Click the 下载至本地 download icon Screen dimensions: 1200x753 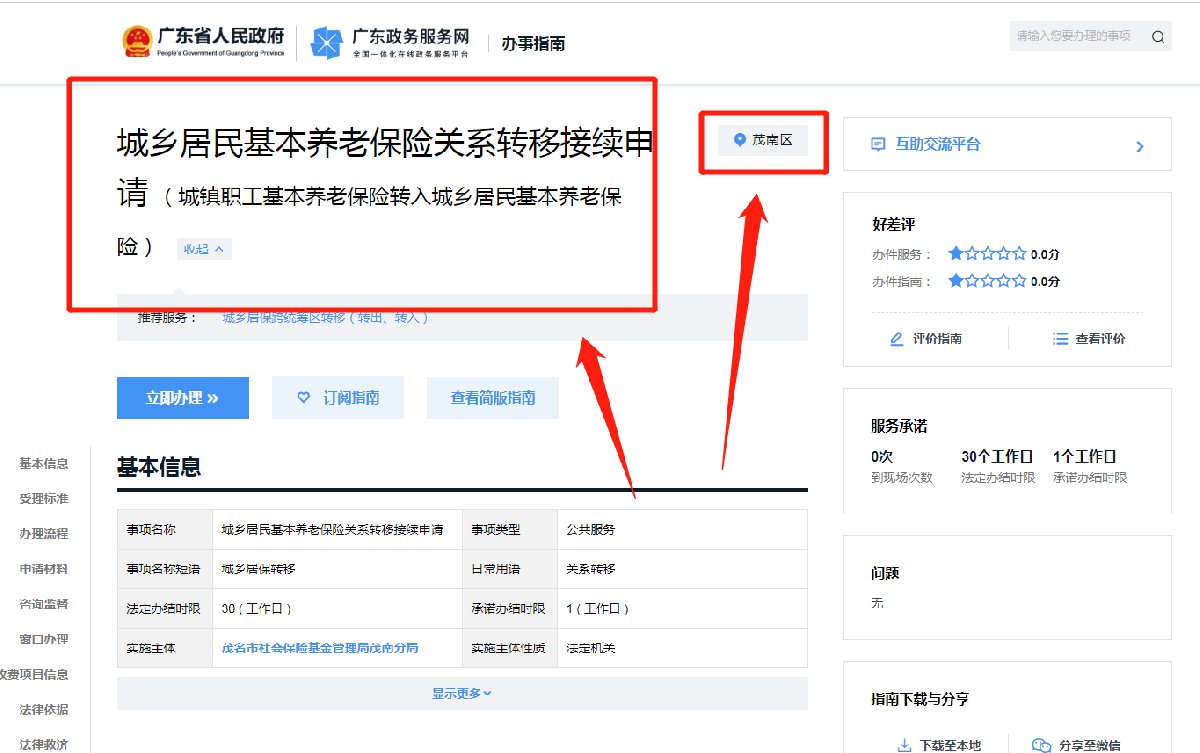tap(904, 745)
